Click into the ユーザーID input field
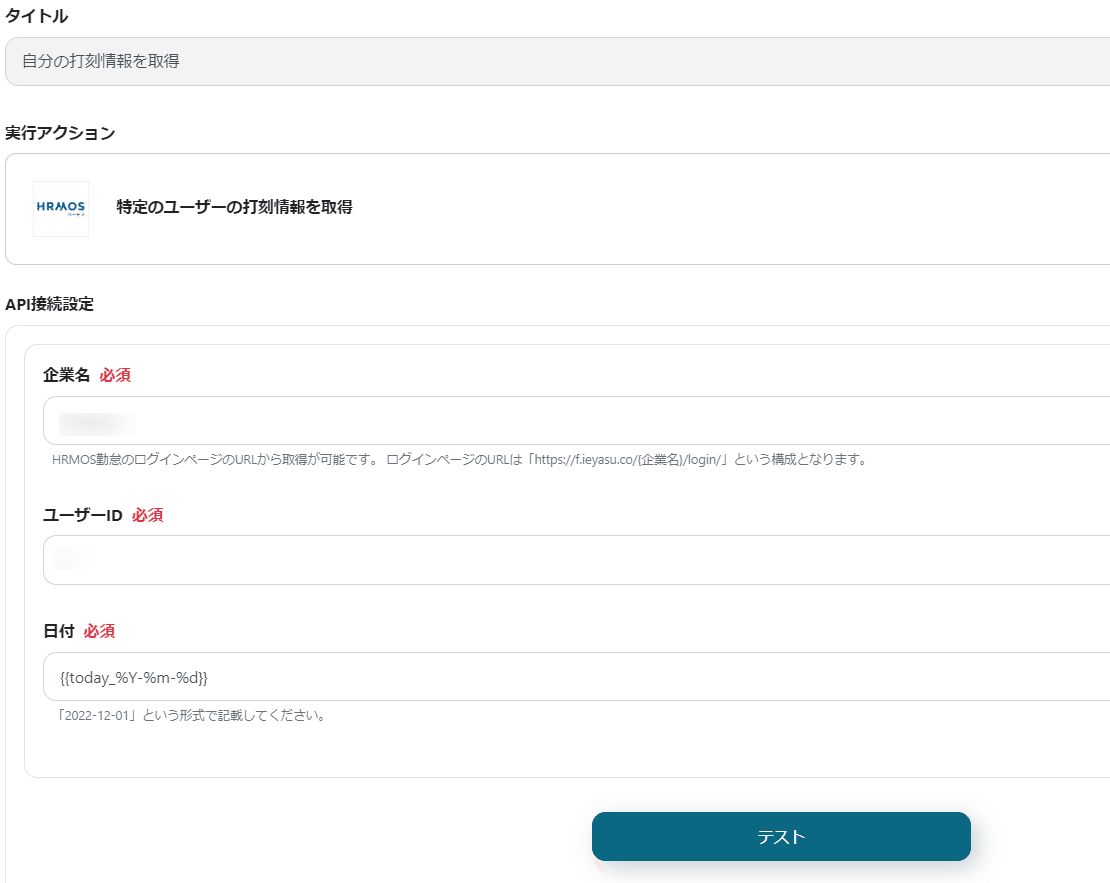Image resolution: width=1110 pixels, height=883 pixels. 576,560
